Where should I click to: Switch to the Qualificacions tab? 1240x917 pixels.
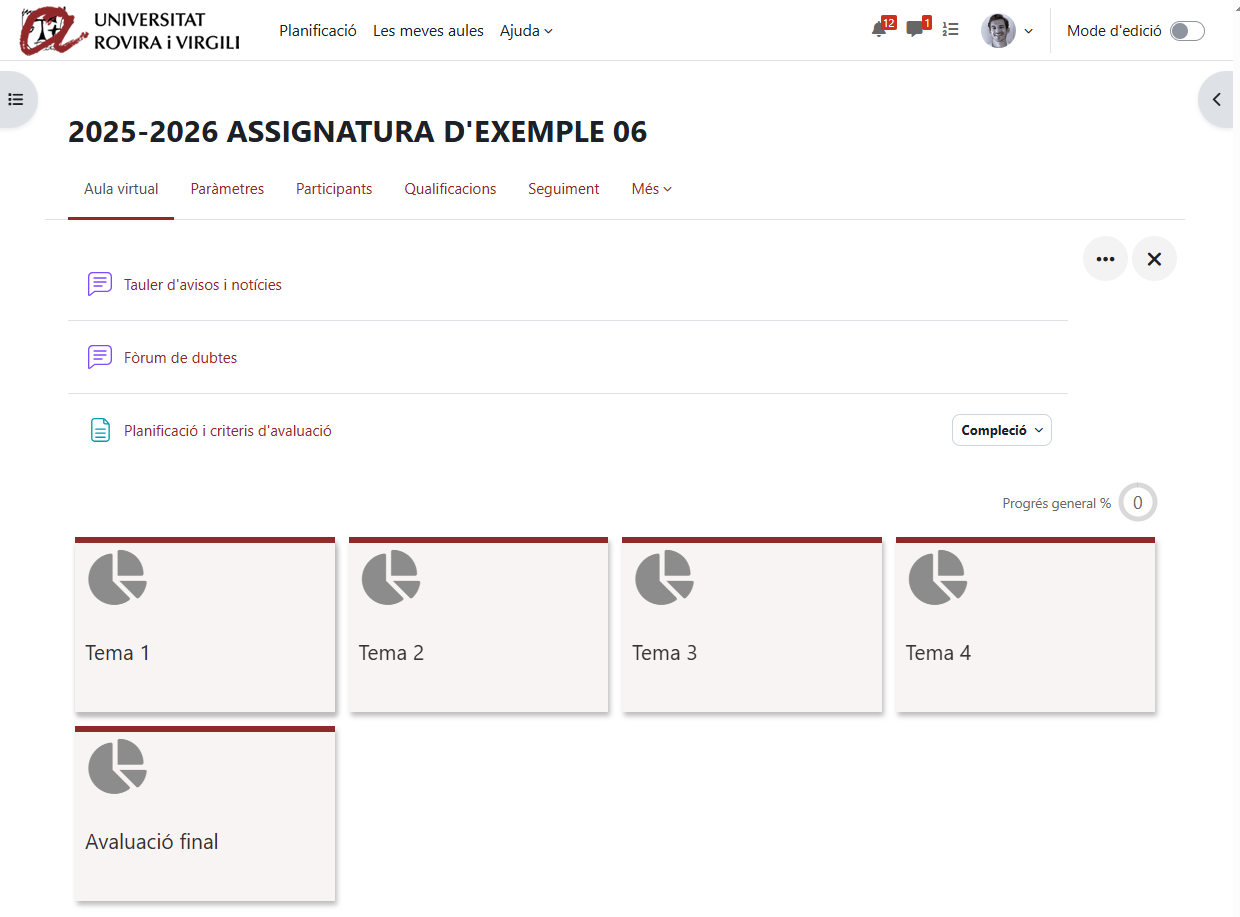[450, 189]
